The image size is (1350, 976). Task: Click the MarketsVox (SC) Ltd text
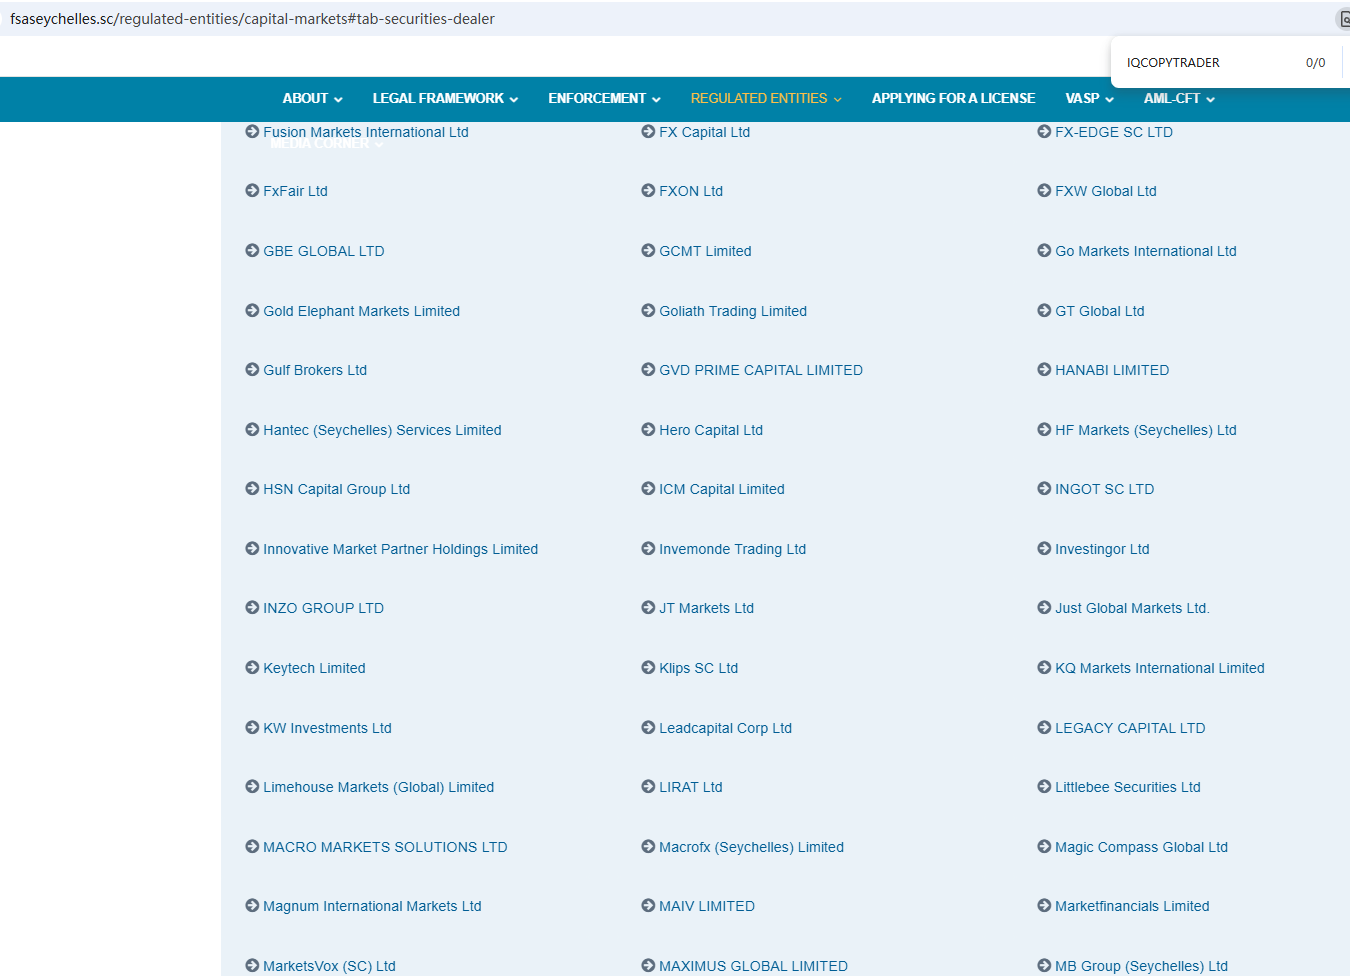click(330, 966)
